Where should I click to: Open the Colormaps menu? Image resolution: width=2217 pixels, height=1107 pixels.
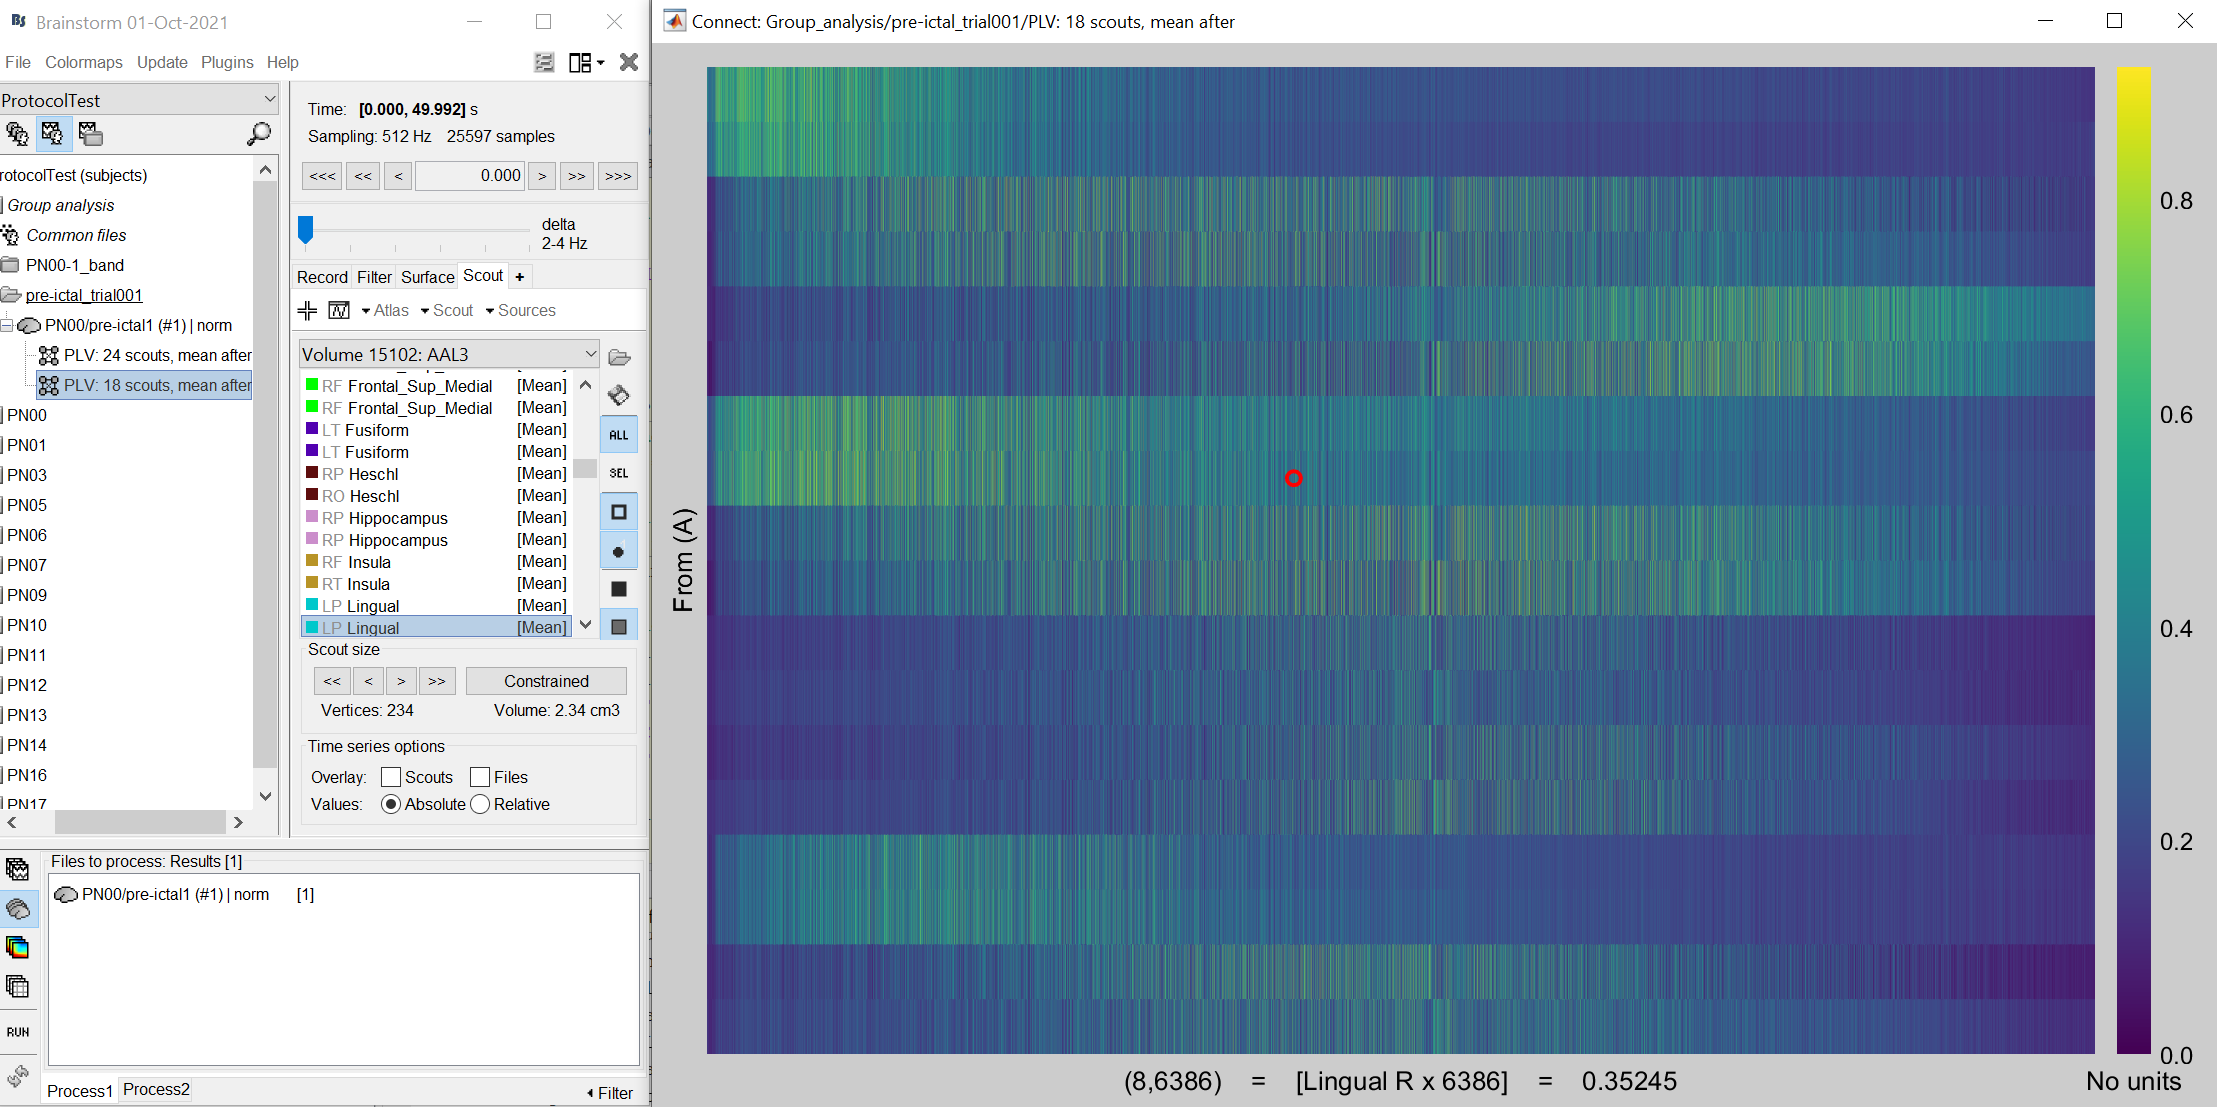pyautogui.click(x=83, y=62)
